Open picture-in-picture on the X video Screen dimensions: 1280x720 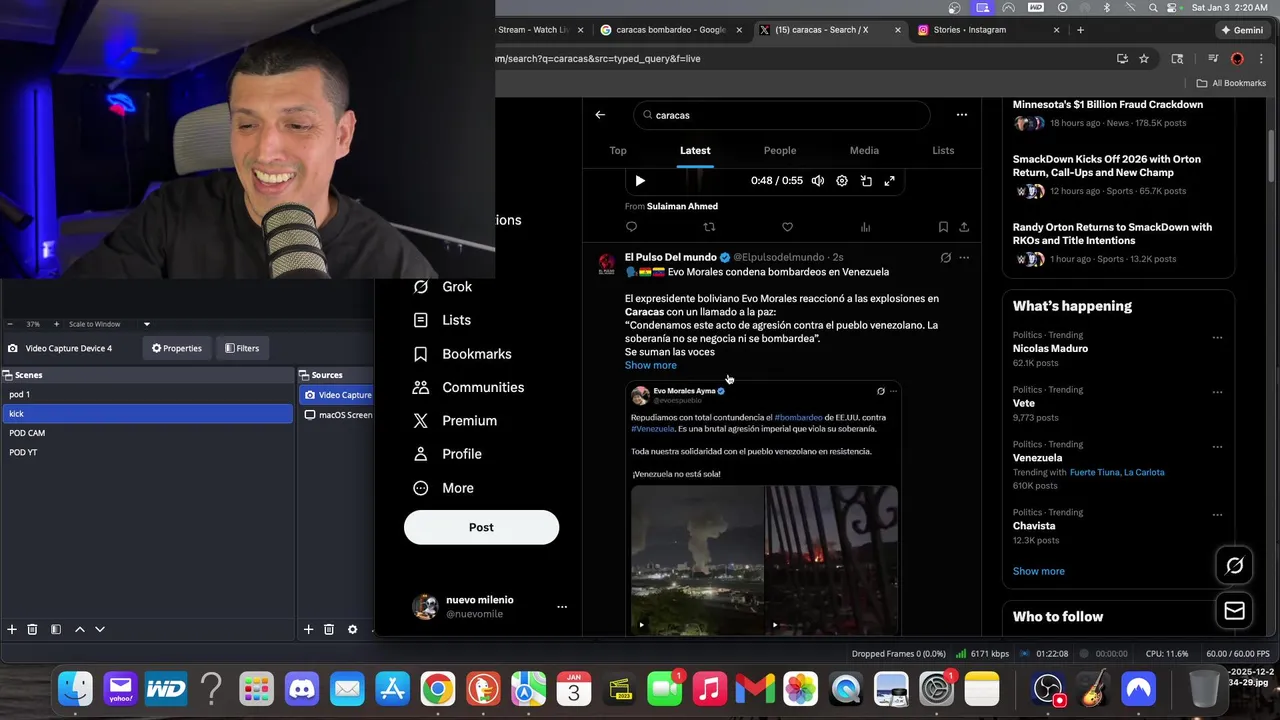click(x=866, y=181)
